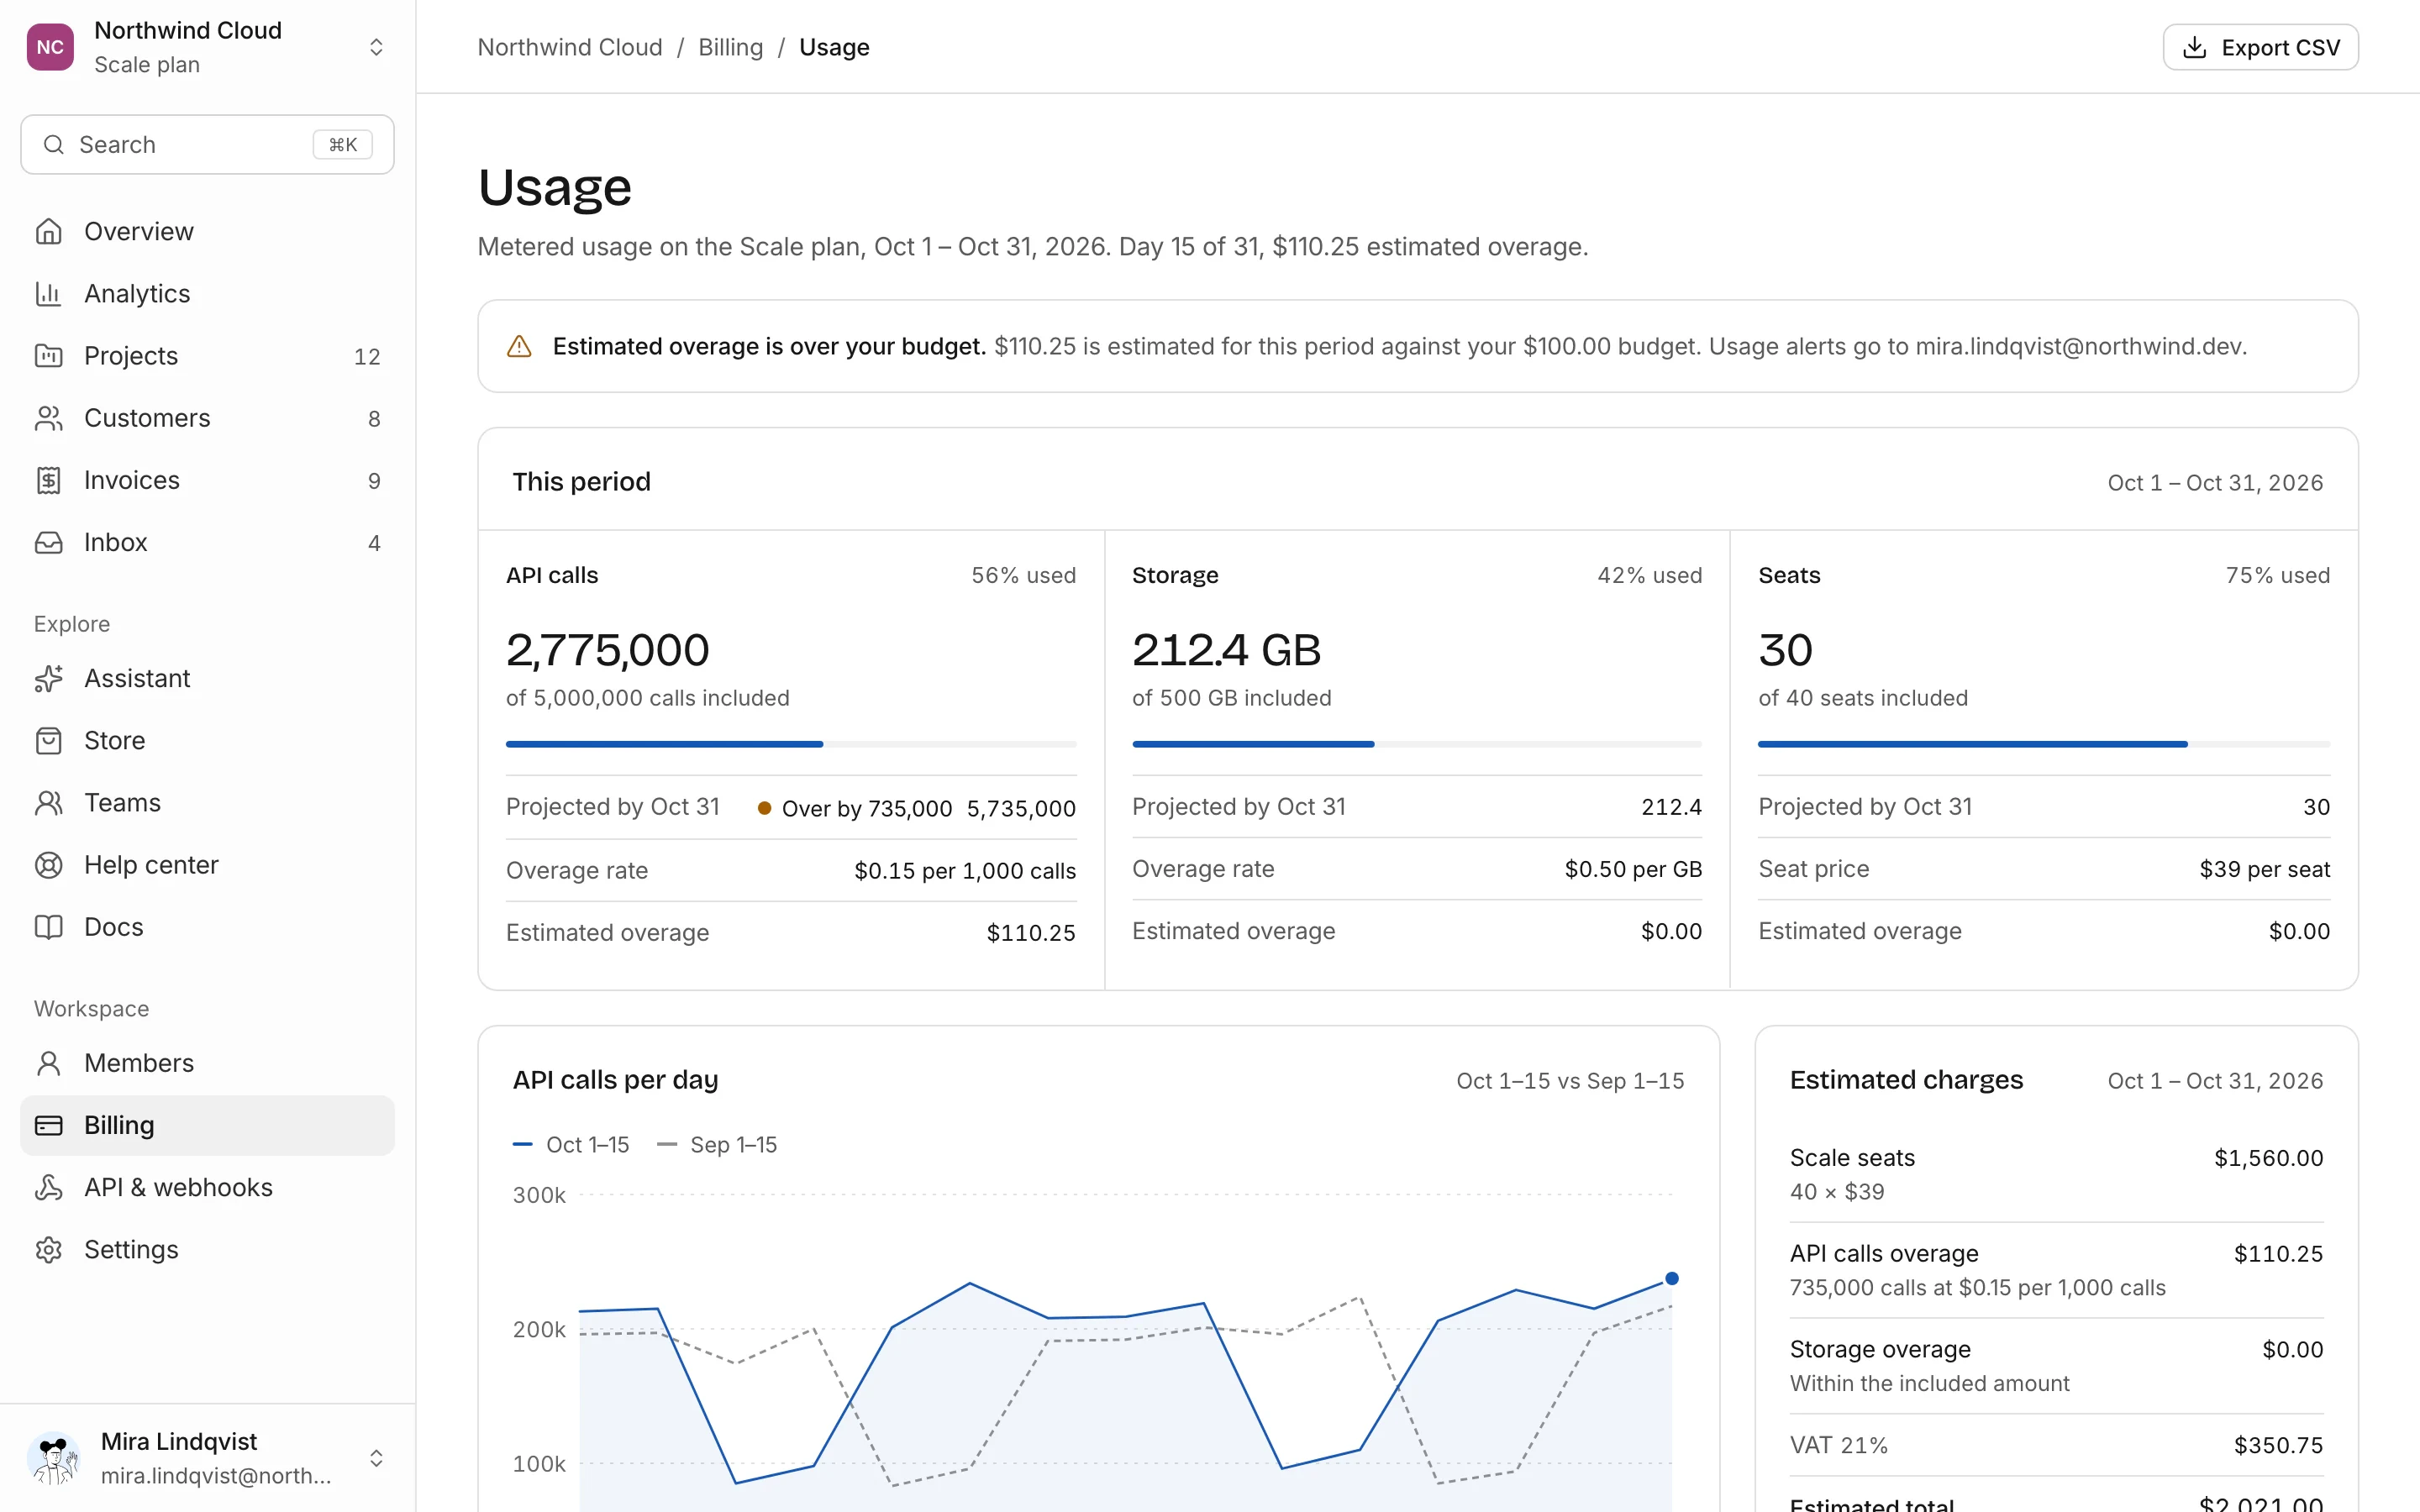Click '$0.15 per 1,000 calls' overage rate

tap(965, 871)
